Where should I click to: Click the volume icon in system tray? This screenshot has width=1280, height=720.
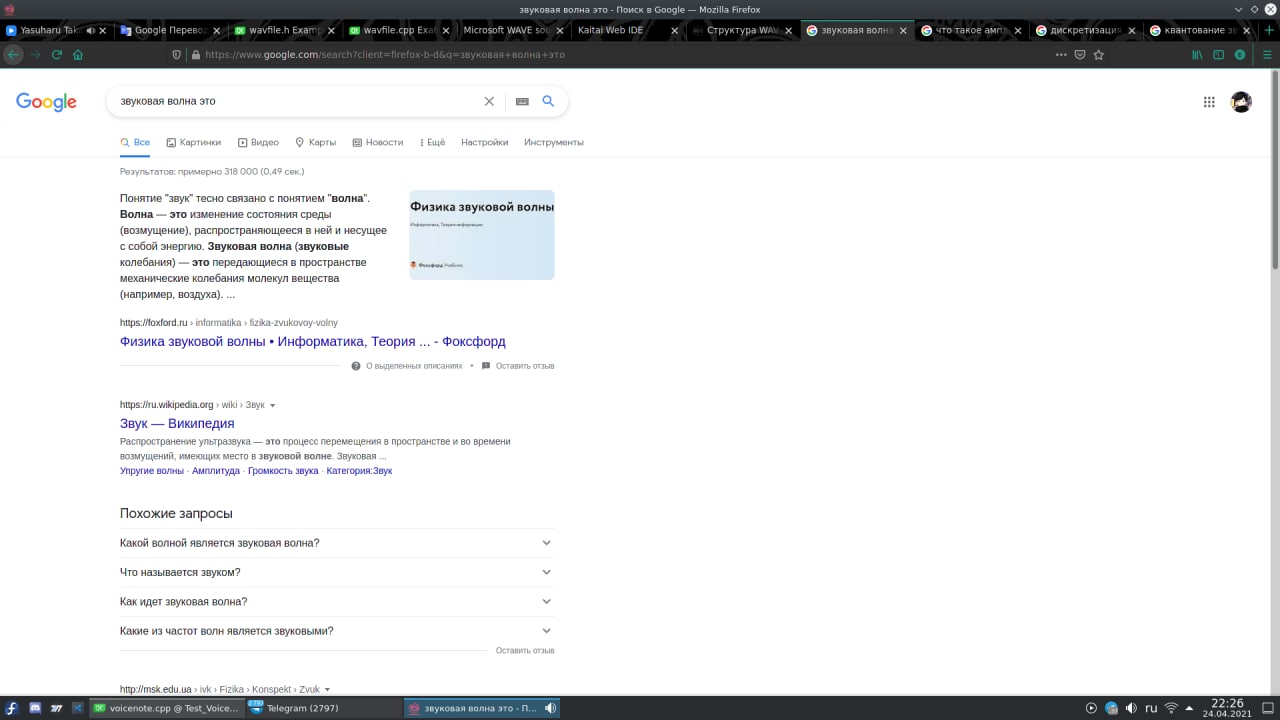click(1131, 708)
